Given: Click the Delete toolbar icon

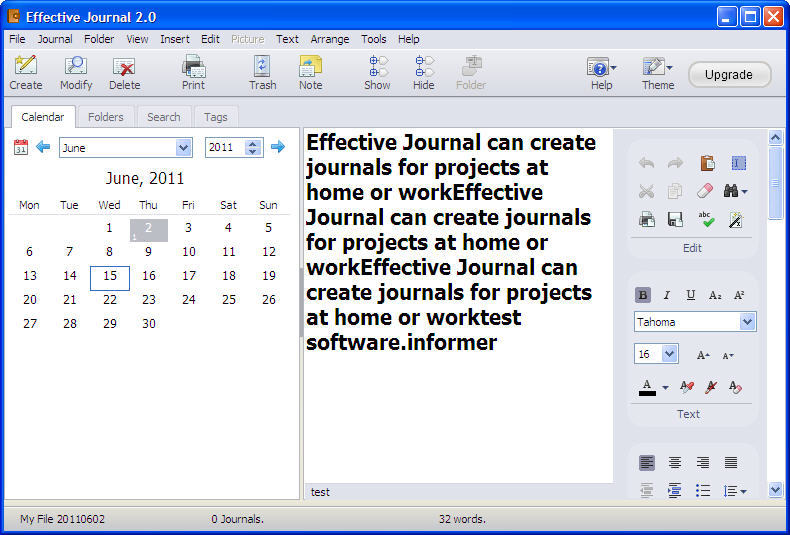Looking at the screenshot, I should 124,73.
